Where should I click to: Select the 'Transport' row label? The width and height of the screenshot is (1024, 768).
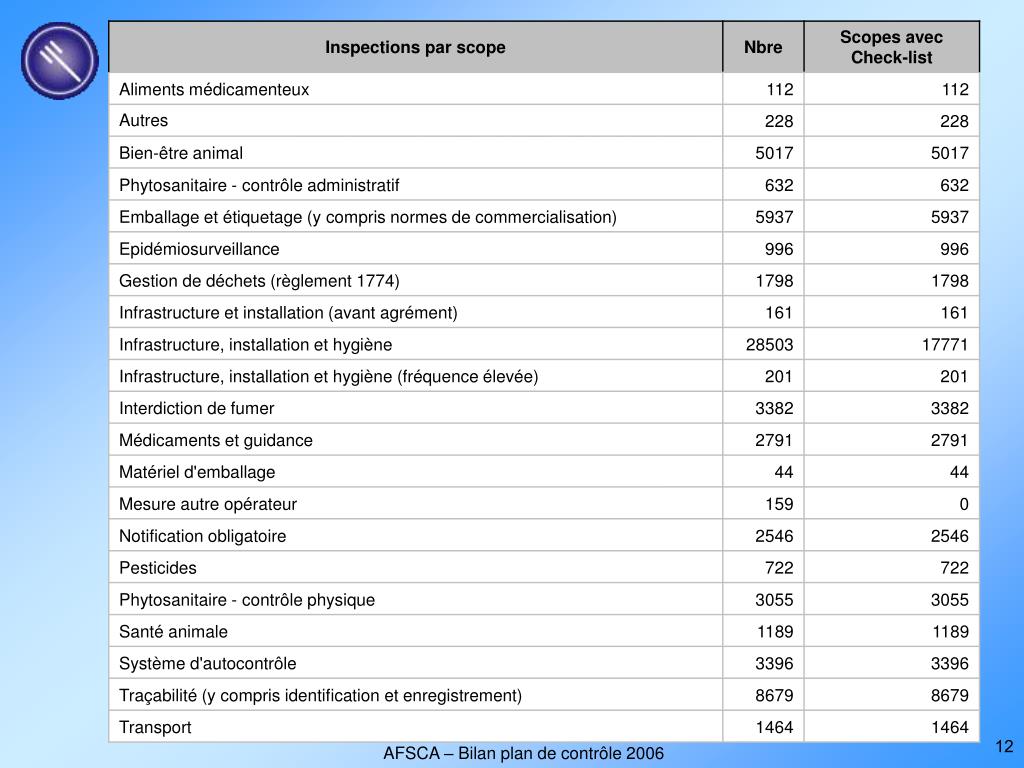(155, 728)
